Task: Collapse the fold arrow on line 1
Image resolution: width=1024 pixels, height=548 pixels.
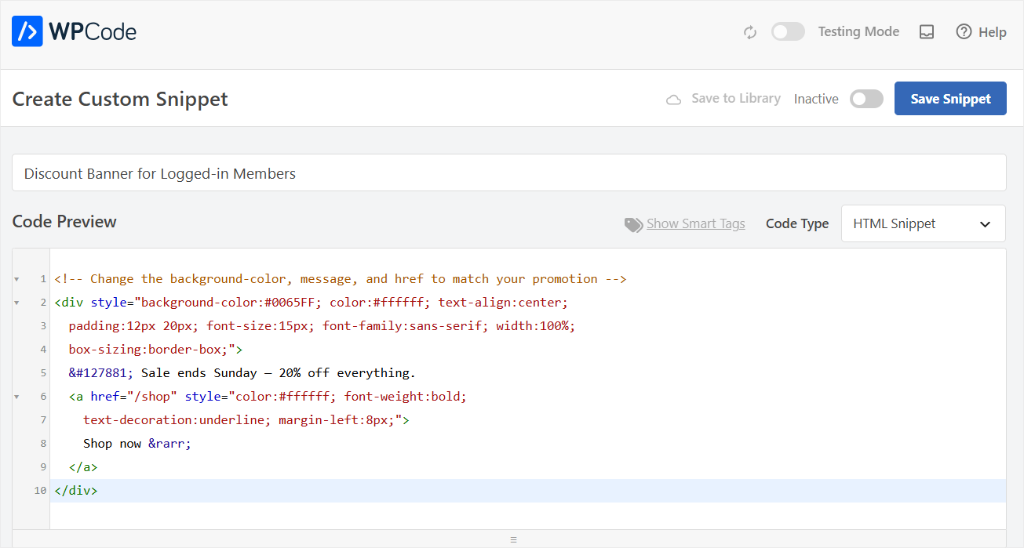Action: click(x=17, y=280)
